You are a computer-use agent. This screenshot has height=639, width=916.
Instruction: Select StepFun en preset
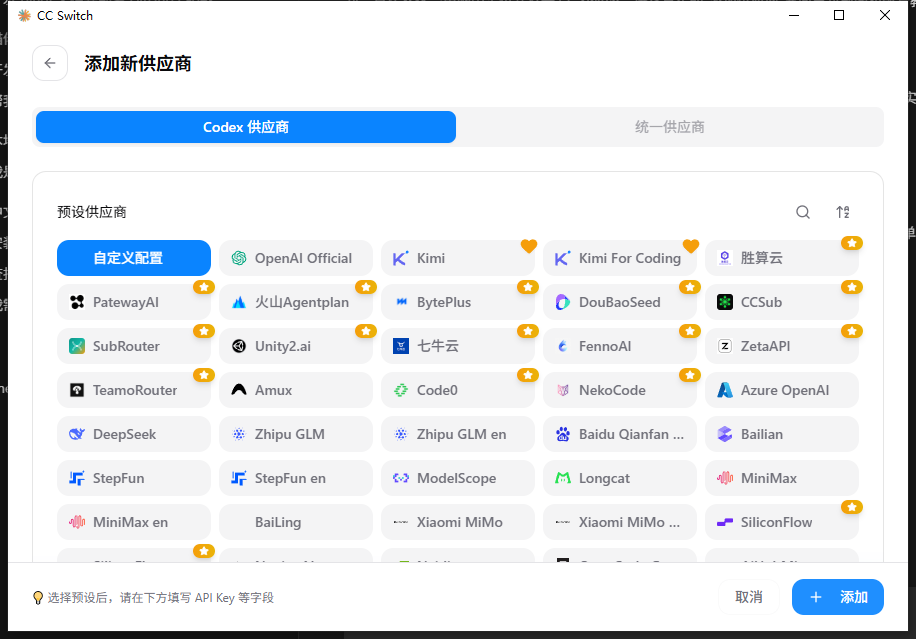296,478
